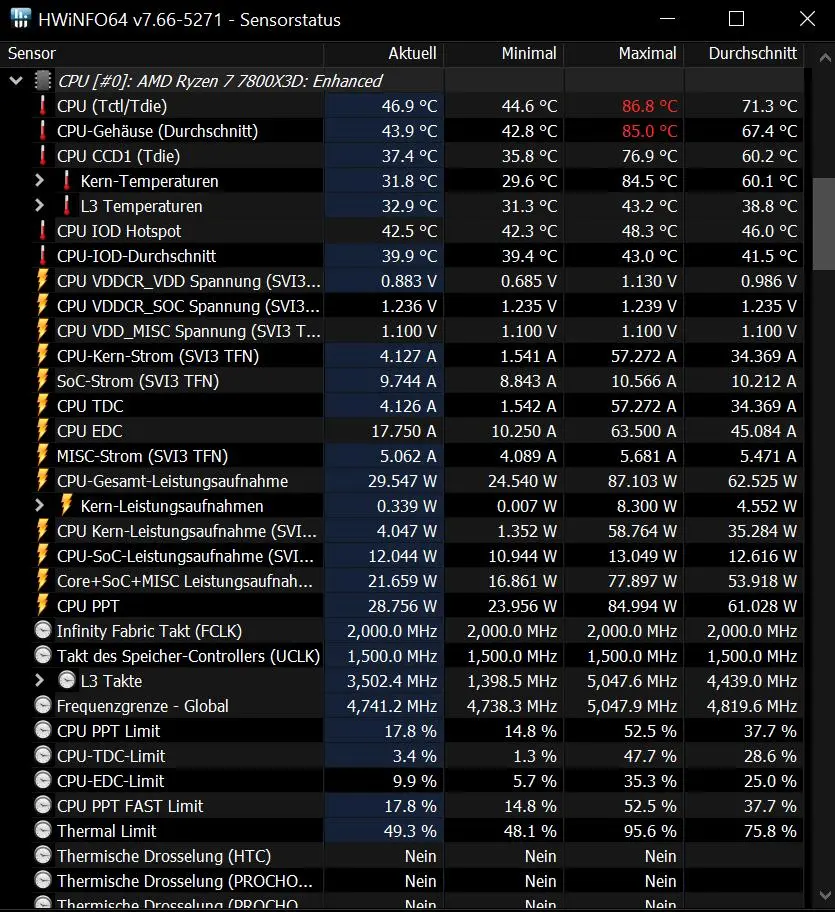Click the lightning icon for CPU-Kern-Strom

click(42, 355)
